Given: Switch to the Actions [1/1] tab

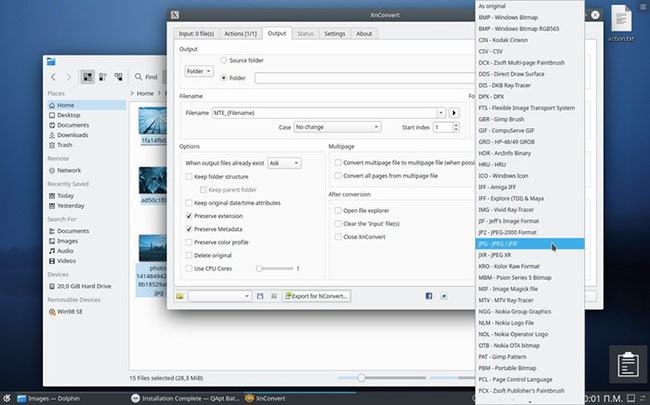Looking at the screenshot, I should point(240,34).
